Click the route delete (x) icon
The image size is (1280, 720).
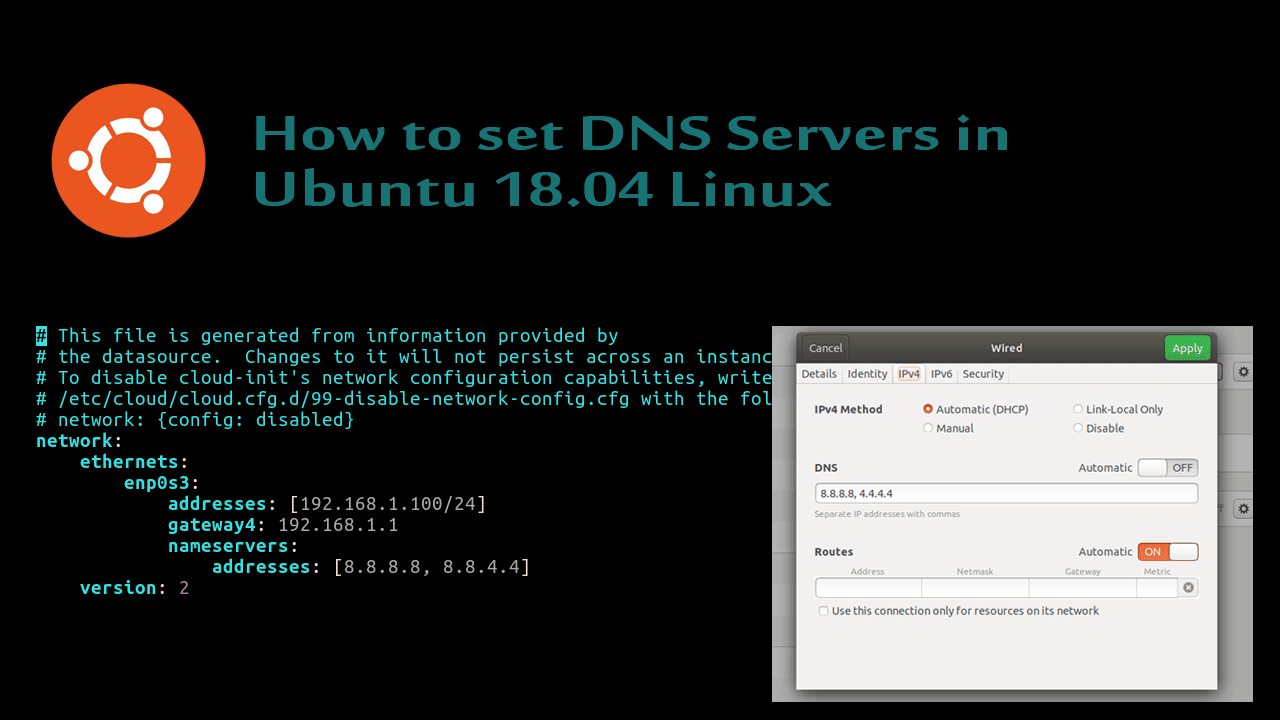[1188, 588]
